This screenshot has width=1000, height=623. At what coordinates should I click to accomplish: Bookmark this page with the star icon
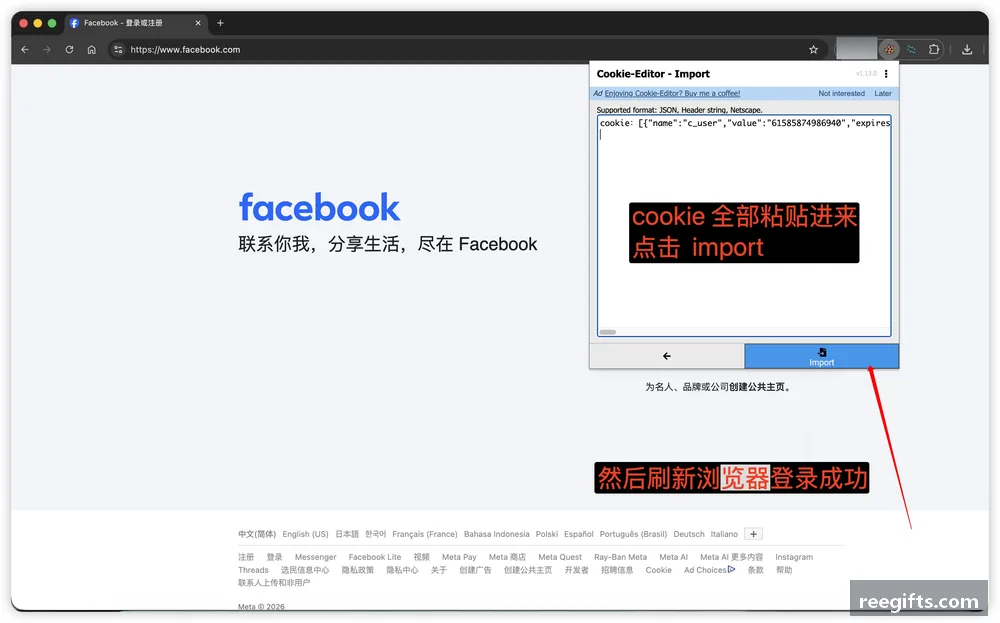[813, 50]
